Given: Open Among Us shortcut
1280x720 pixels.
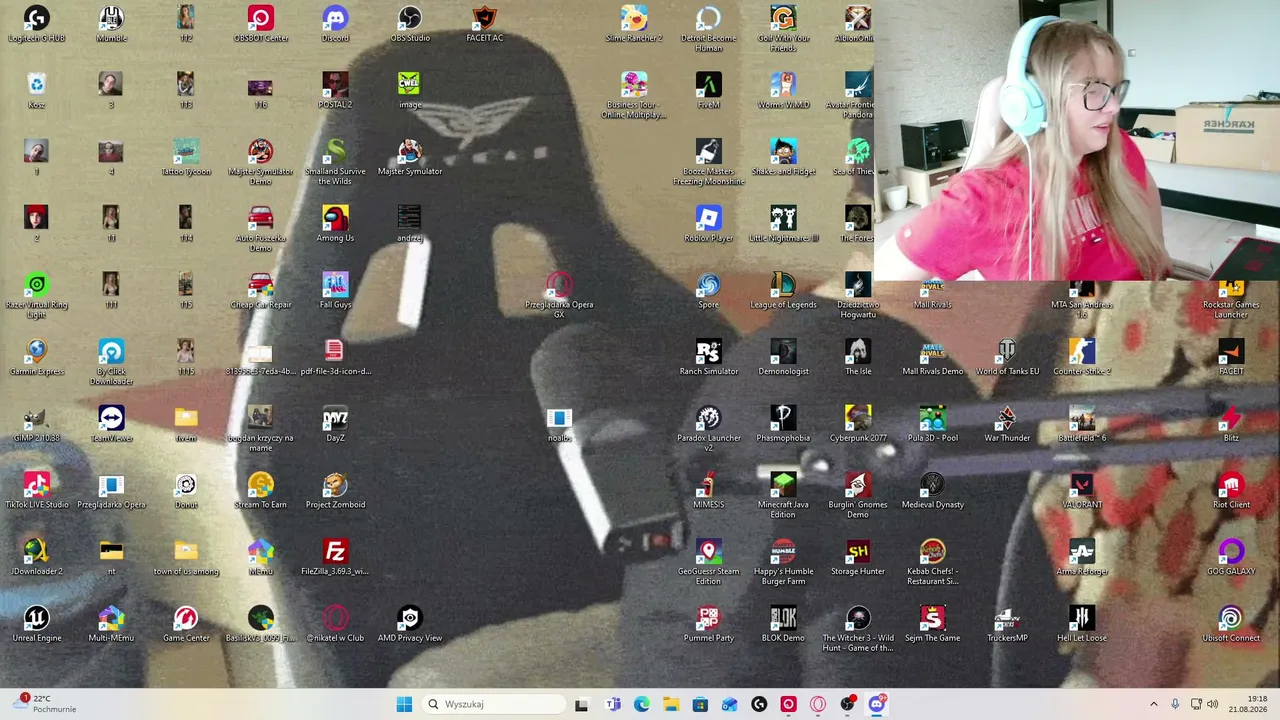Looking at the screenshot, I should point(335,224).
